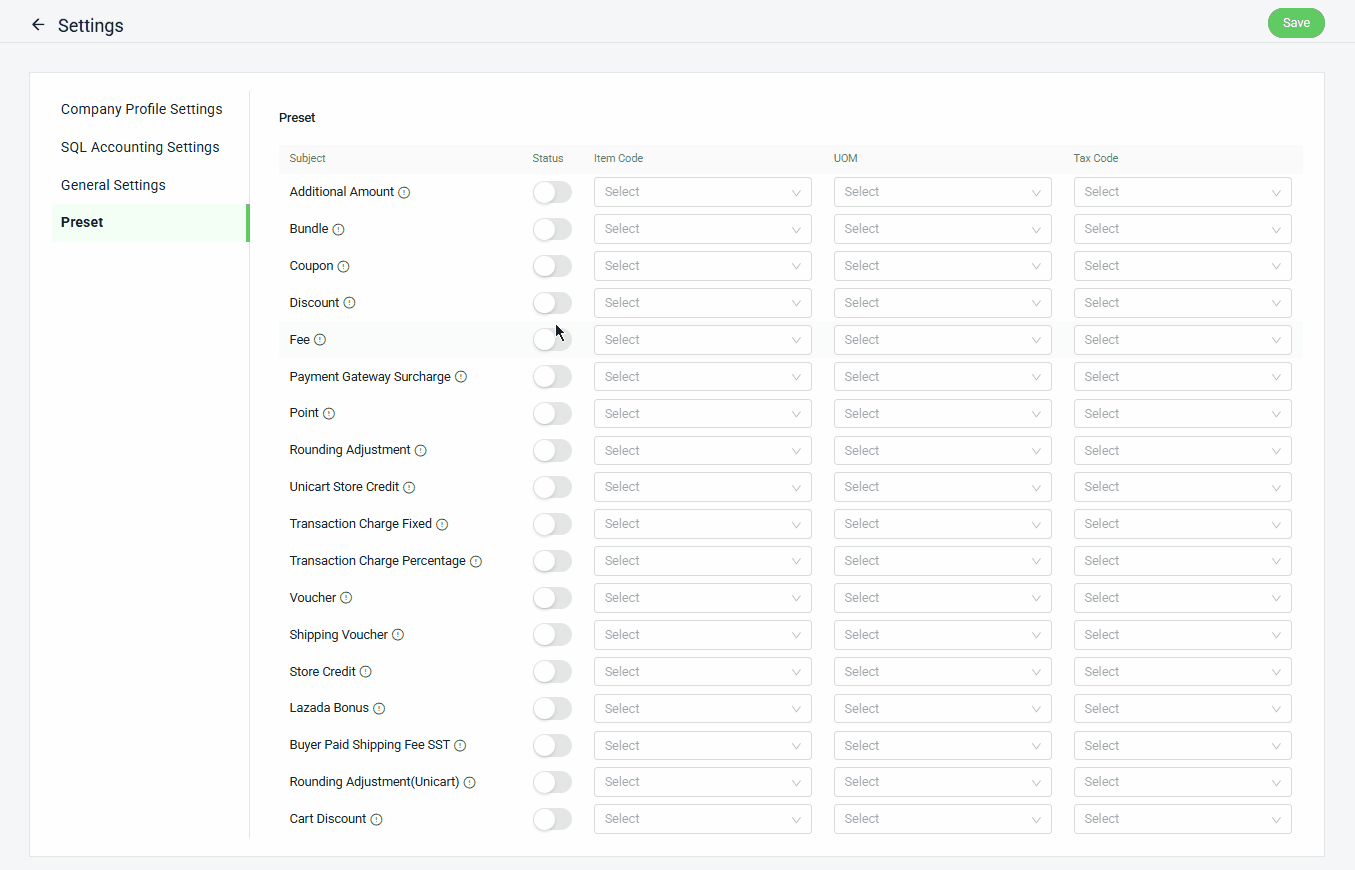Click info icon next to Transaction Charge Percentage
The image size is (1355, 870).
point(476,561)
